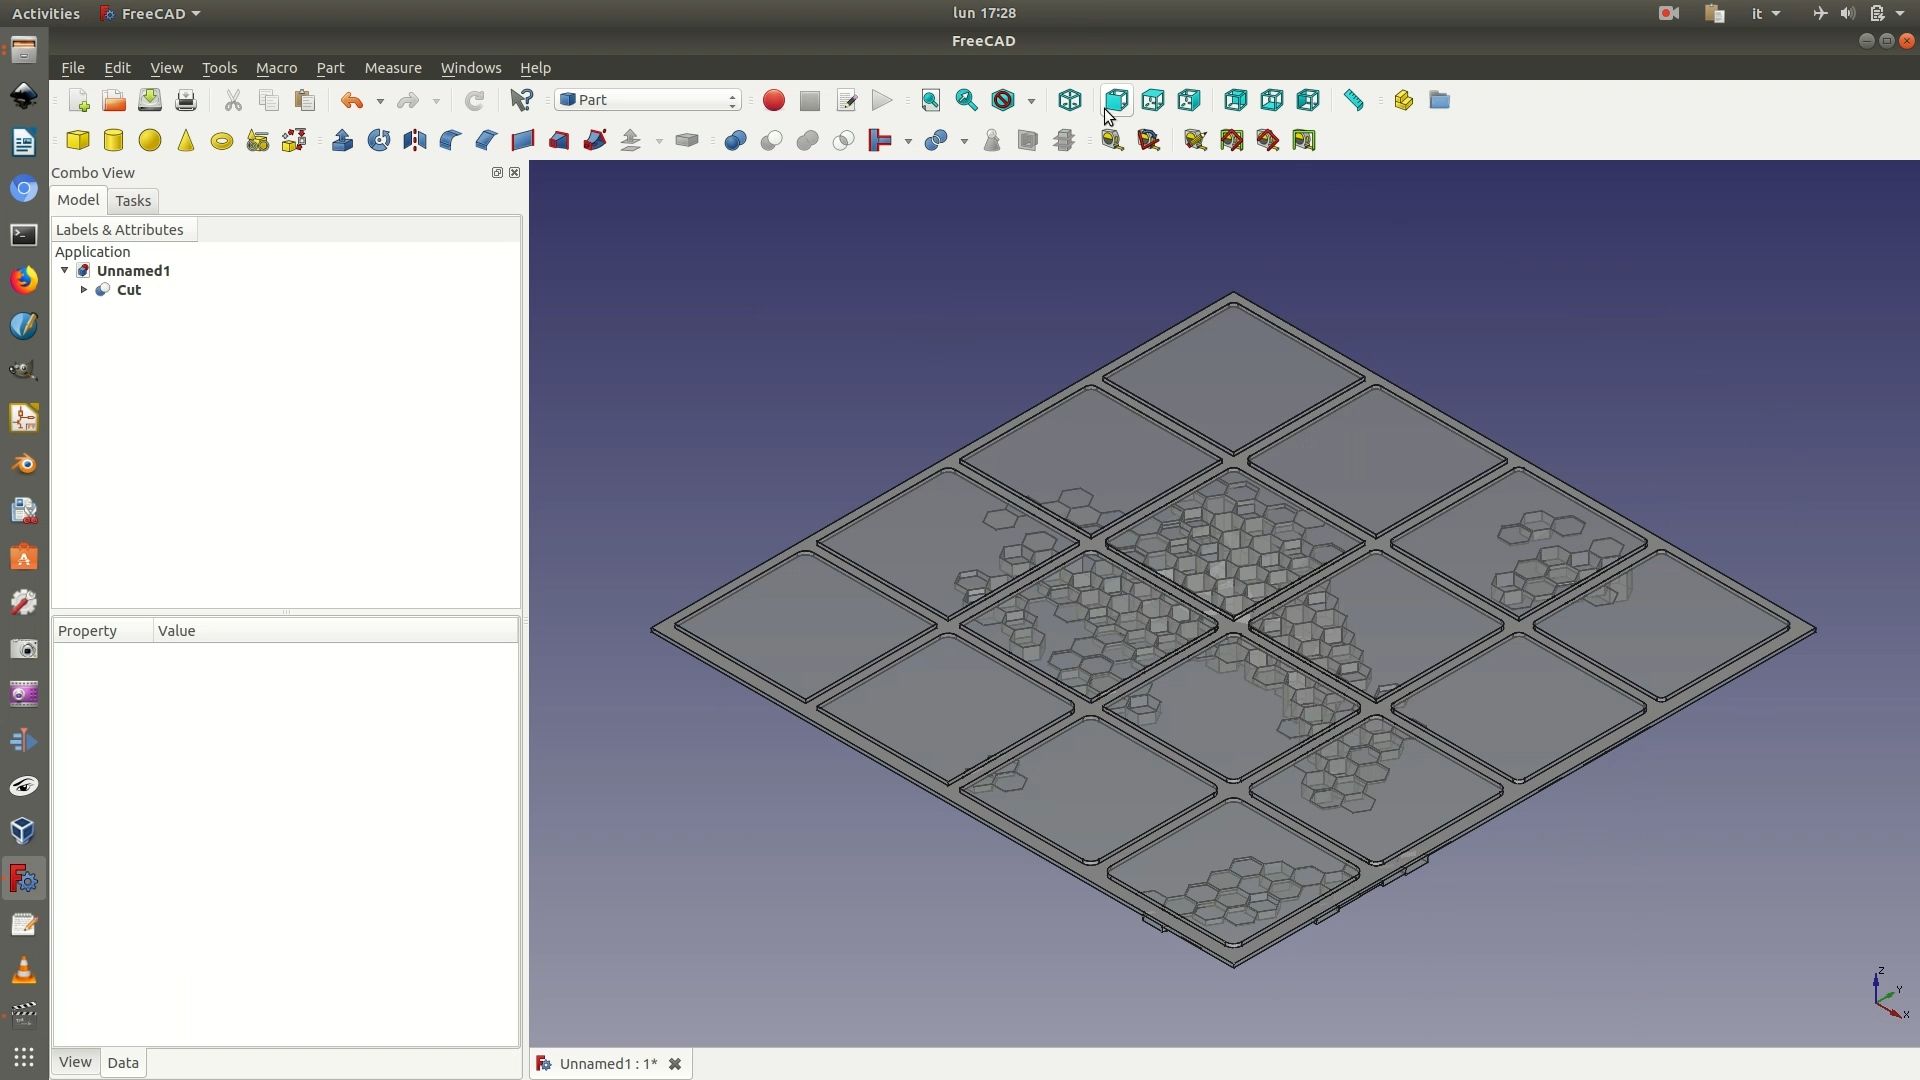Click the Activities button
Screen dimensions: 1920x1080
[x=46, y=13]
